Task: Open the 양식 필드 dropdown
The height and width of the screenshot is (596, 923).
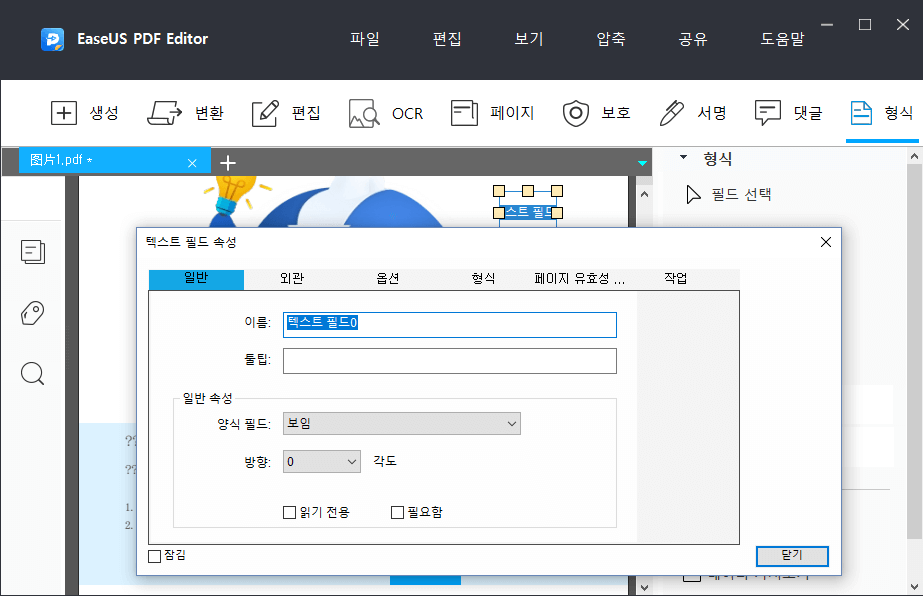Action: 400,423
